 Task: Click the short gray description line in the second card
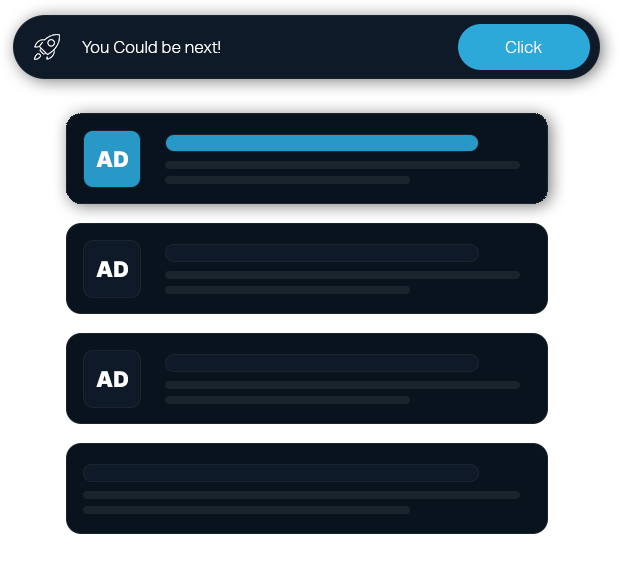coord(287,290)
